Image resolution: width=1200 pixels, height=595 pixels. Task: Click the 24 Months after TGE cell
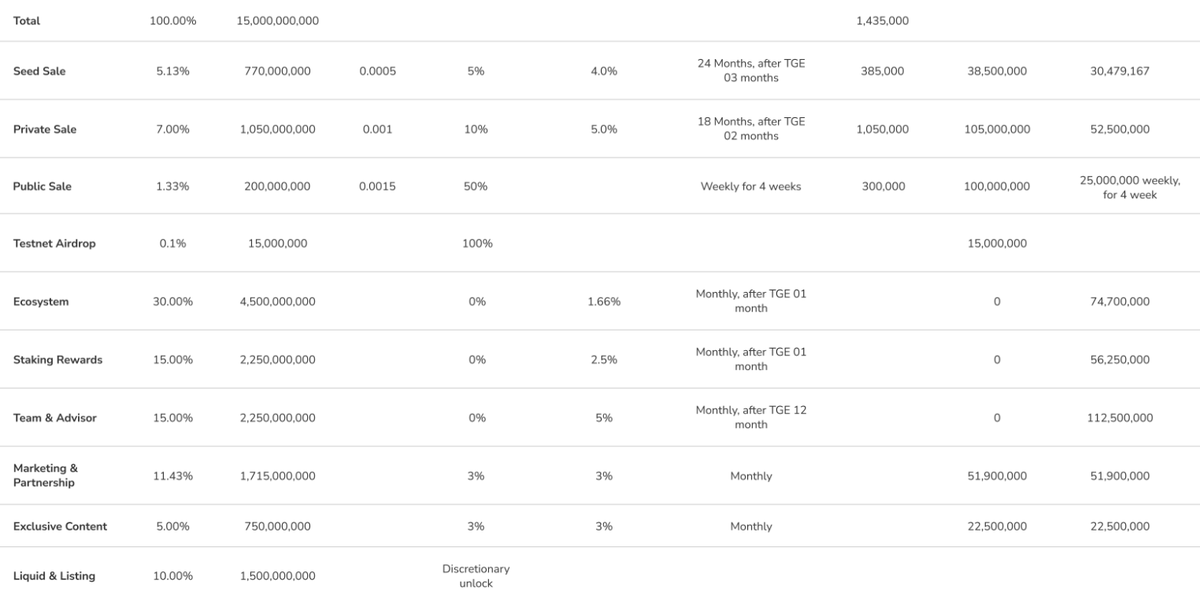click(750, 70)
